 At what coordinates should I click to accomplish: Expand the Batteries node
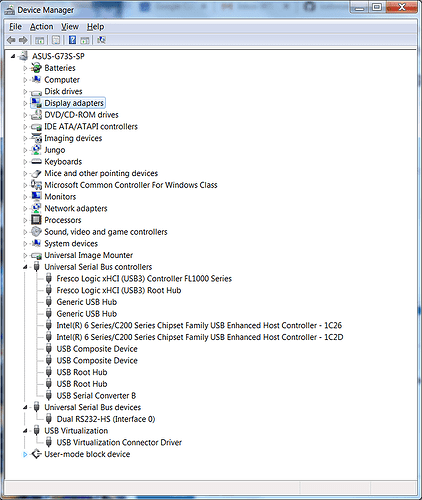pyautogui.click(x=25, y=68)
